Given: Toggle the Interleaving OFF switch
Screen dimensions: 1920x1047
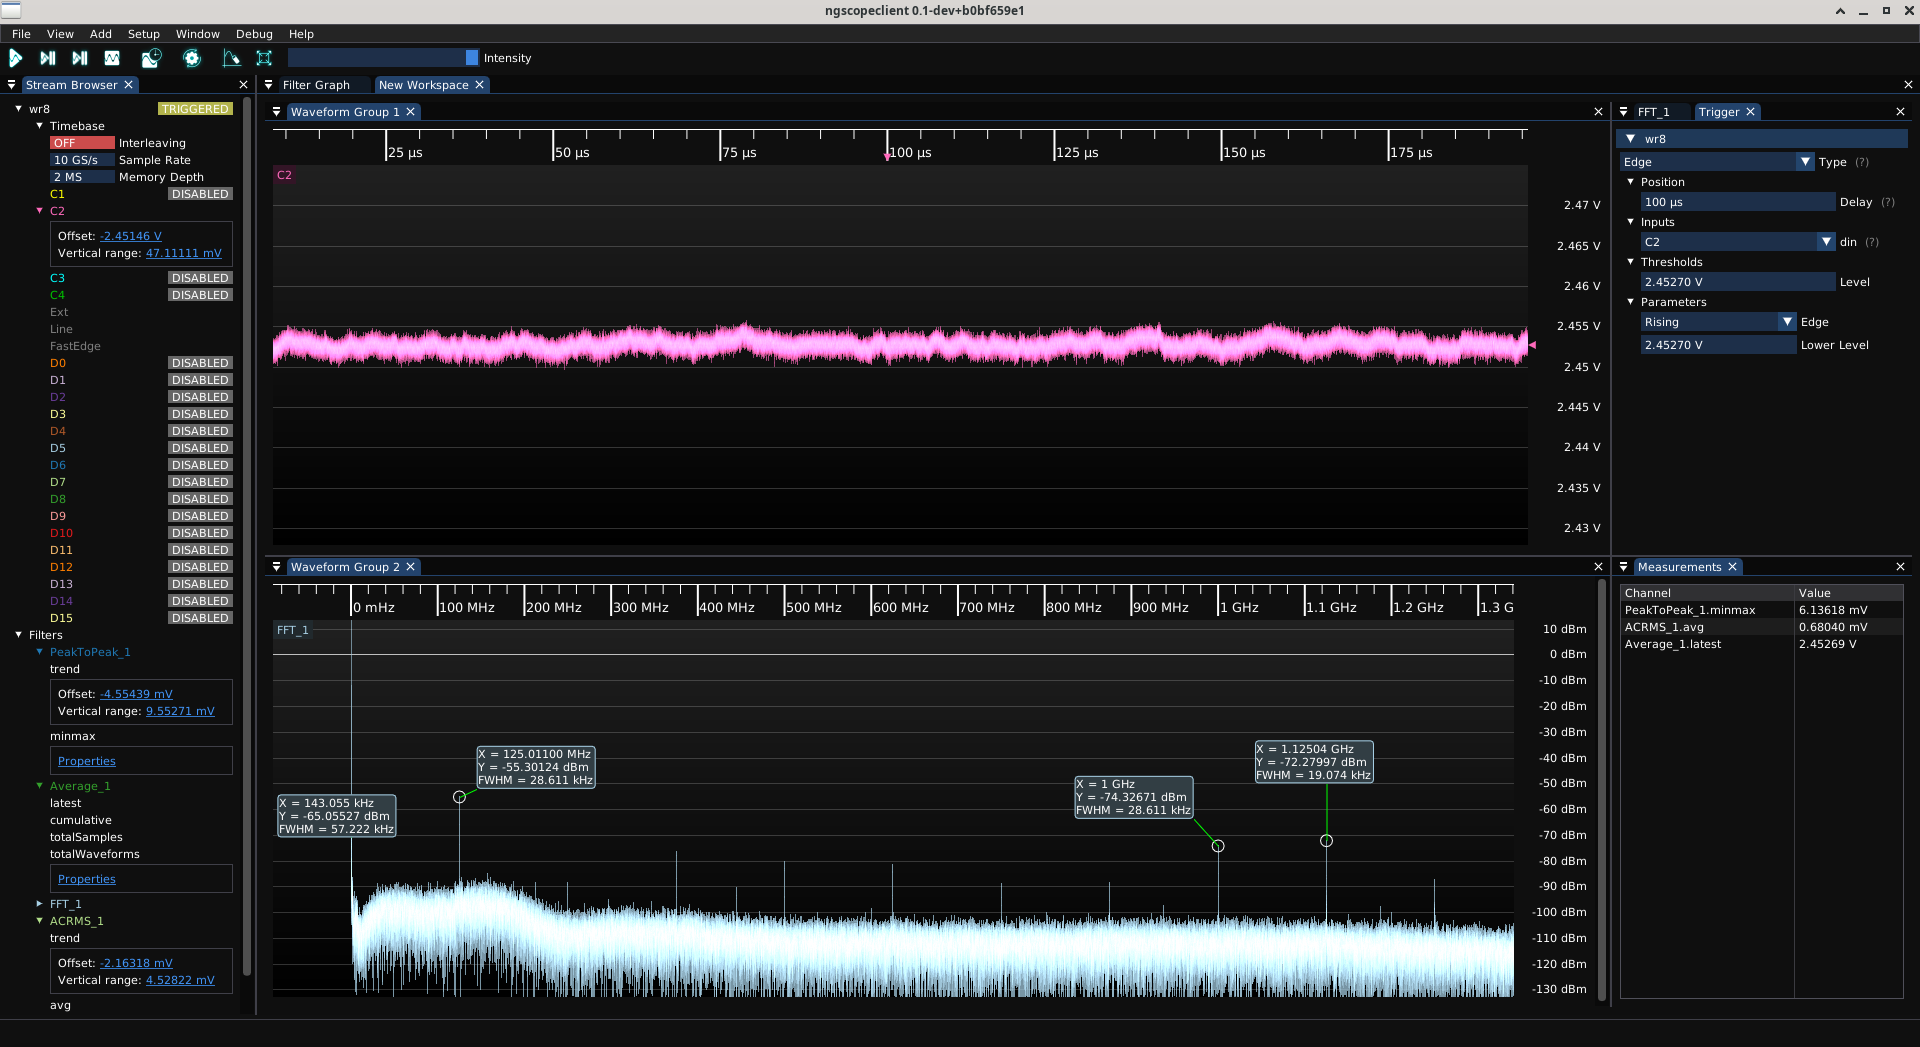Looking at the screenshot, I should [x=82, y=143].
